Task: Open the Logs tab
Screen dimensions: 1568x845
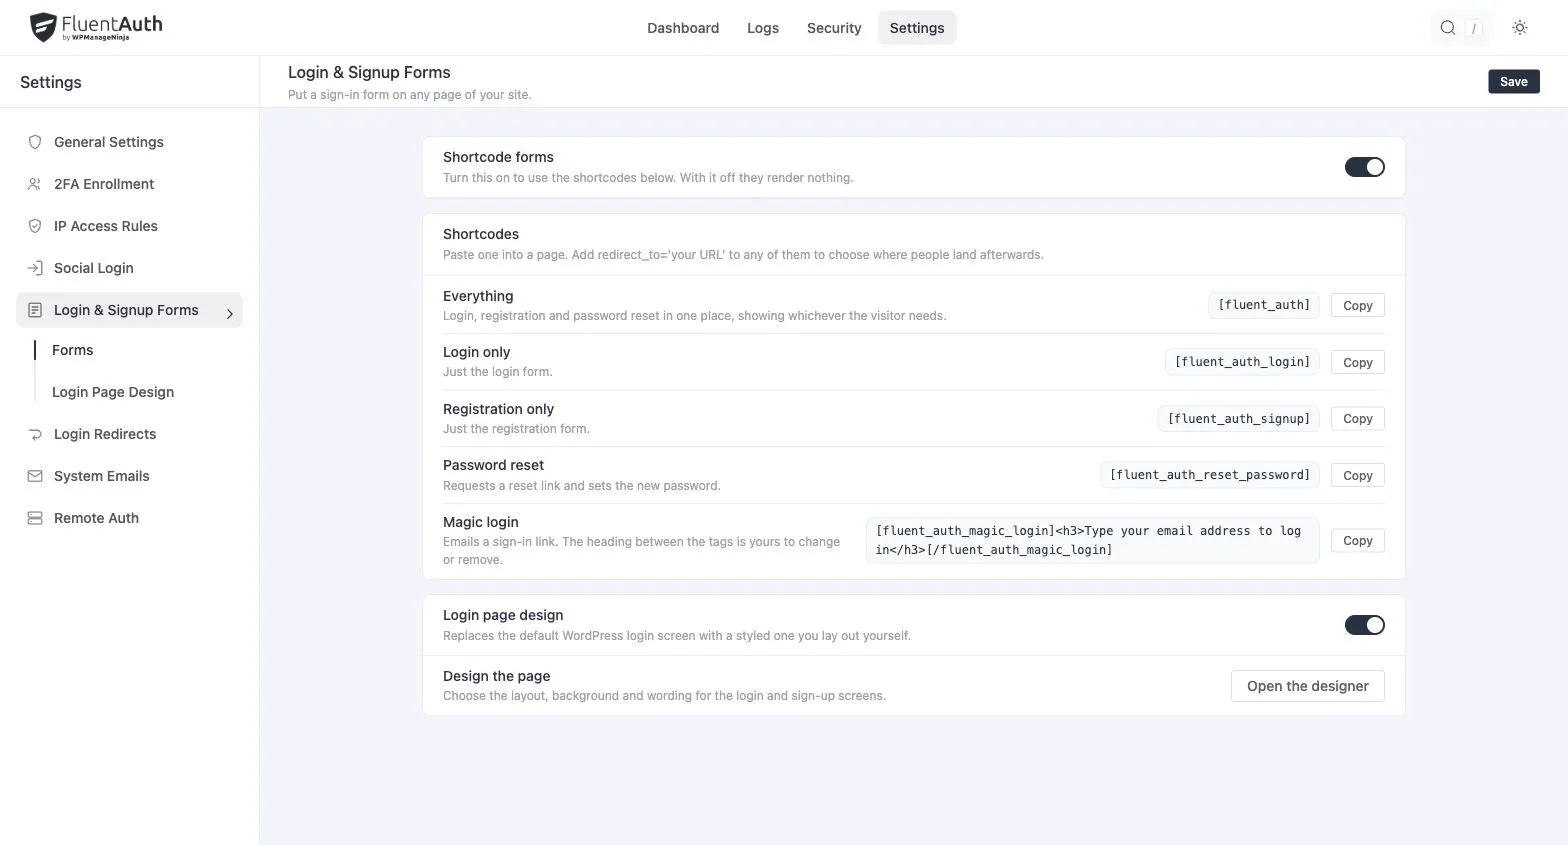Action: point(763,28)
